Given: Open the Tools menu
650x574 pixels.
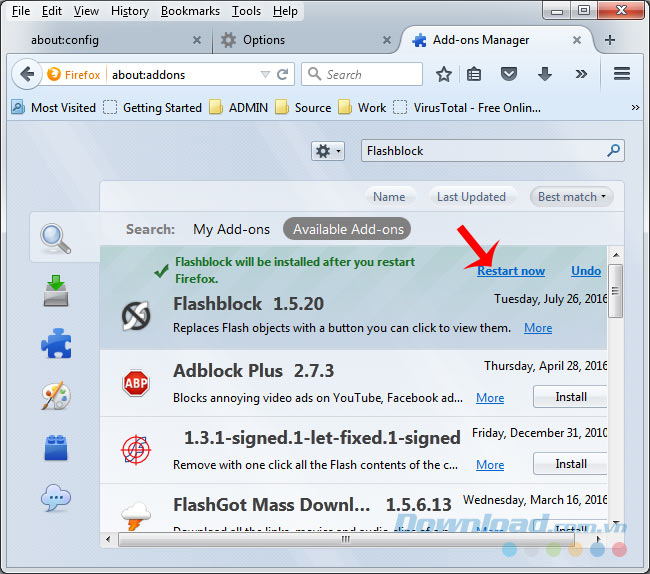Looking at the screenshot, I should [x=246, y=11].
